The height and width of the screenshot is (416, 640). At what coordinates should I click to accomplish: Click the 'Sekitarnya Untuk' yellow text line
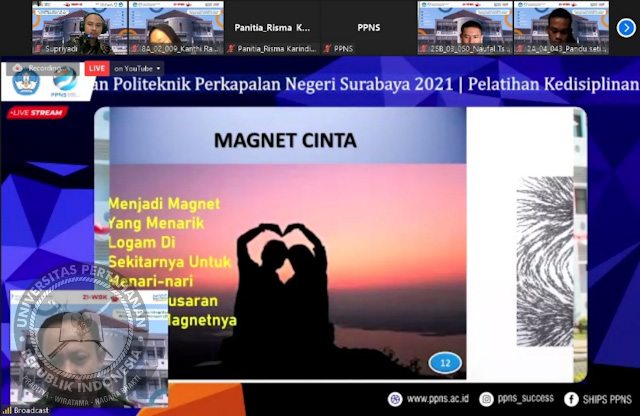coord(169,262)
